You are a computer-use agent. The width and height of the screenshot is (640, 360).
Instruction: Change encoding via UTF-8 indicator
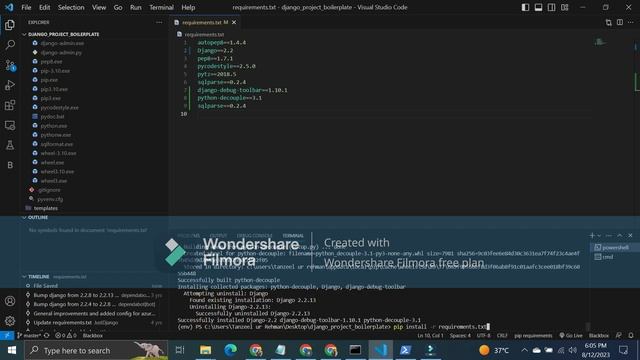484,336
